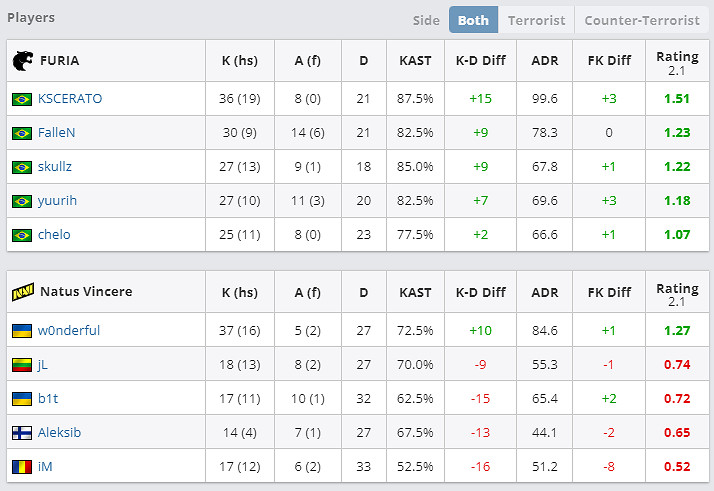Screen dimensions: 714x491
Task: Open FalleN's player page
Action: [58, 133]
